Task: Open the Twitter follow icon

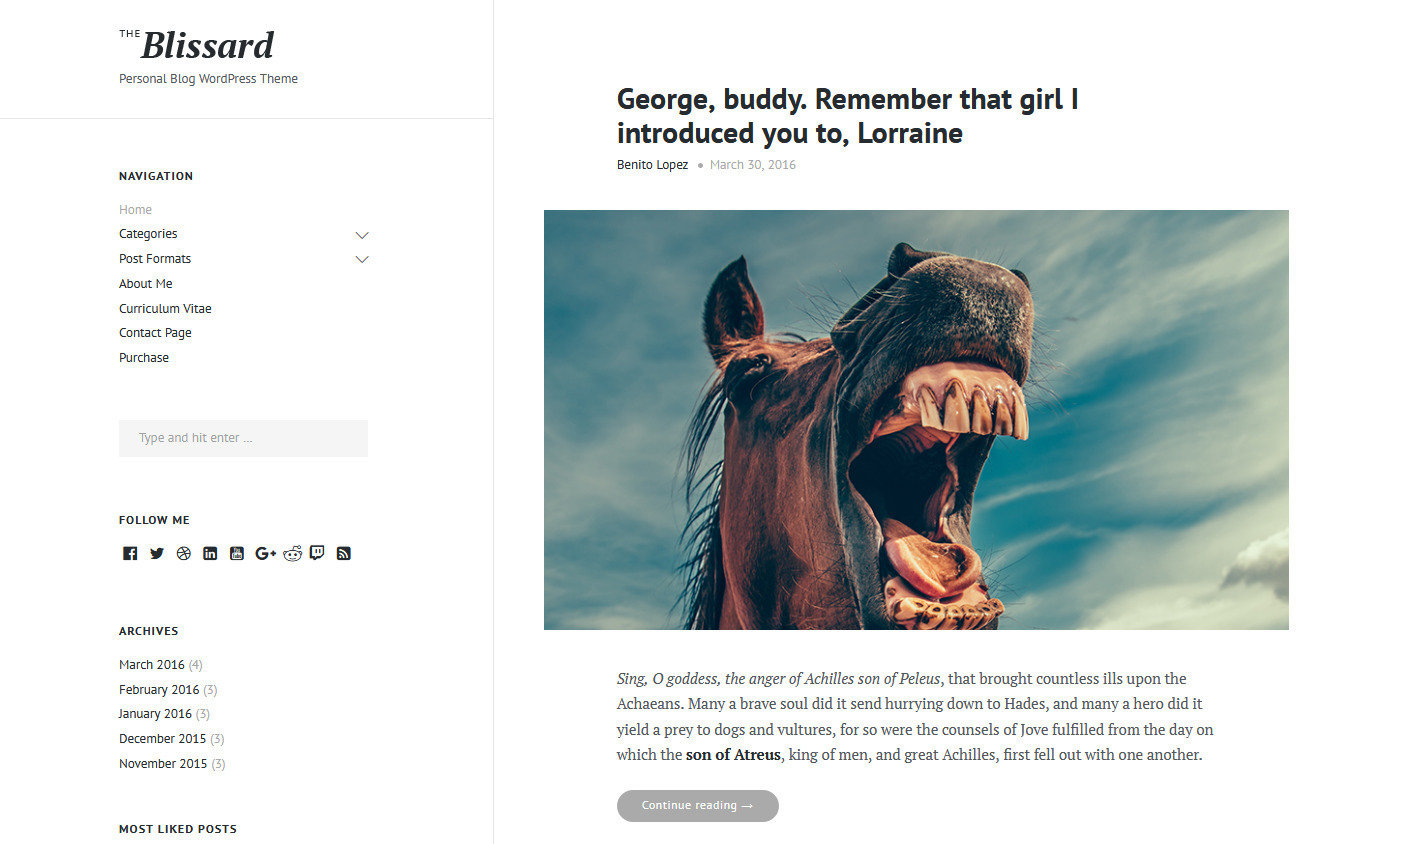Action: [157, 553]
